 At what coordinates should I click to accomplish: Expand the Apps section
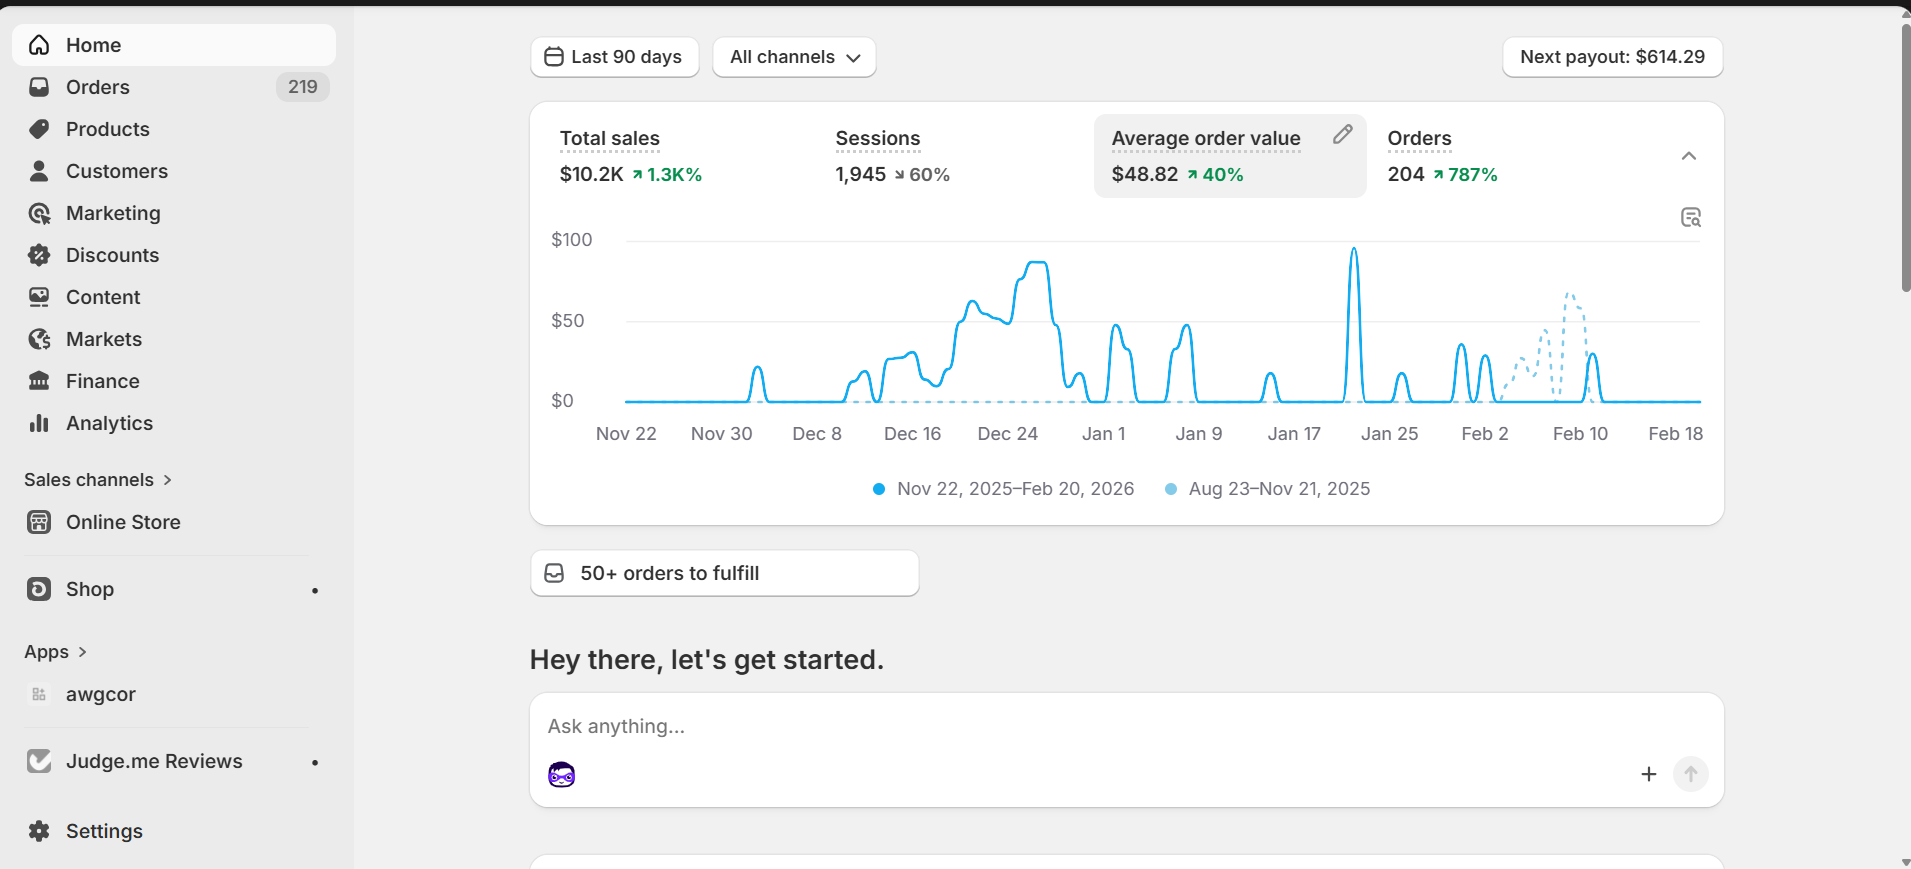(56, 652)
